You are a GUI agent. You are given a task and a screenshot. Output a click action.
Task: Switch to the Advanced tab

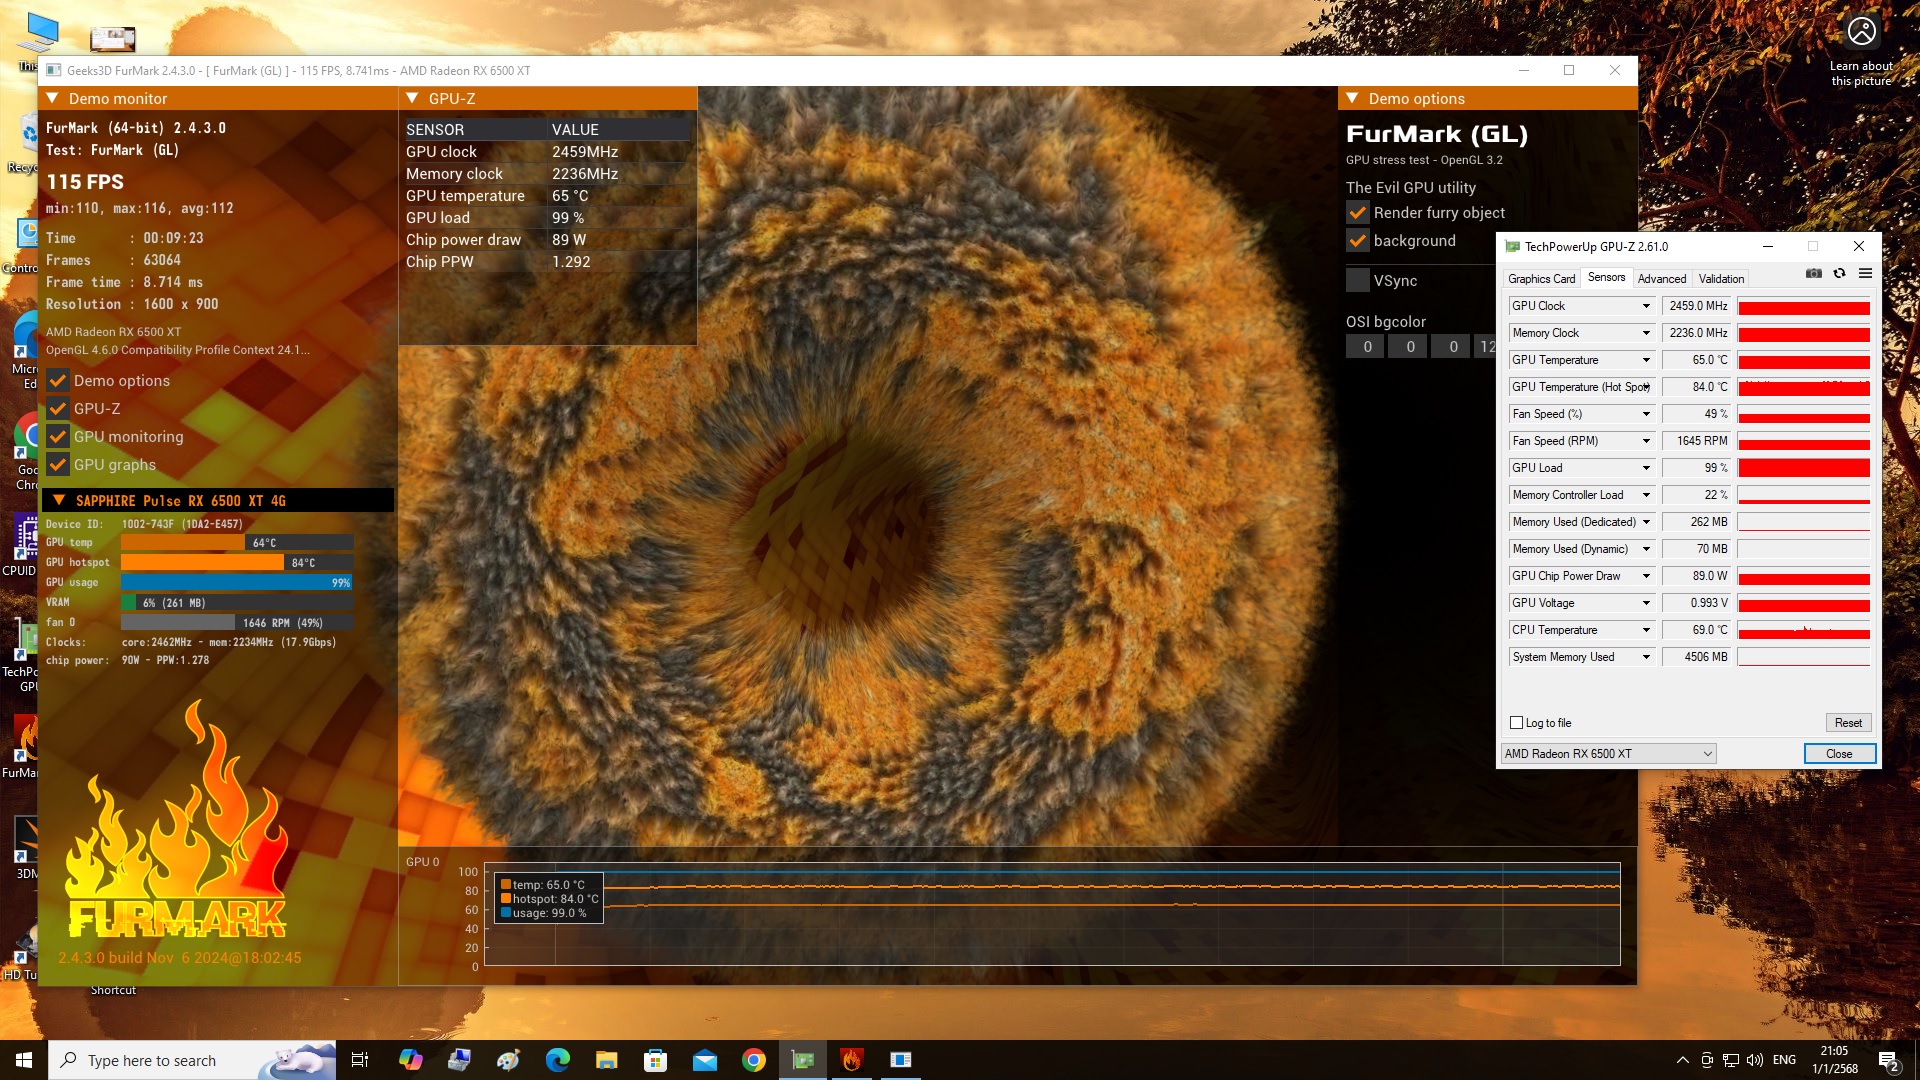[1661, 279]
